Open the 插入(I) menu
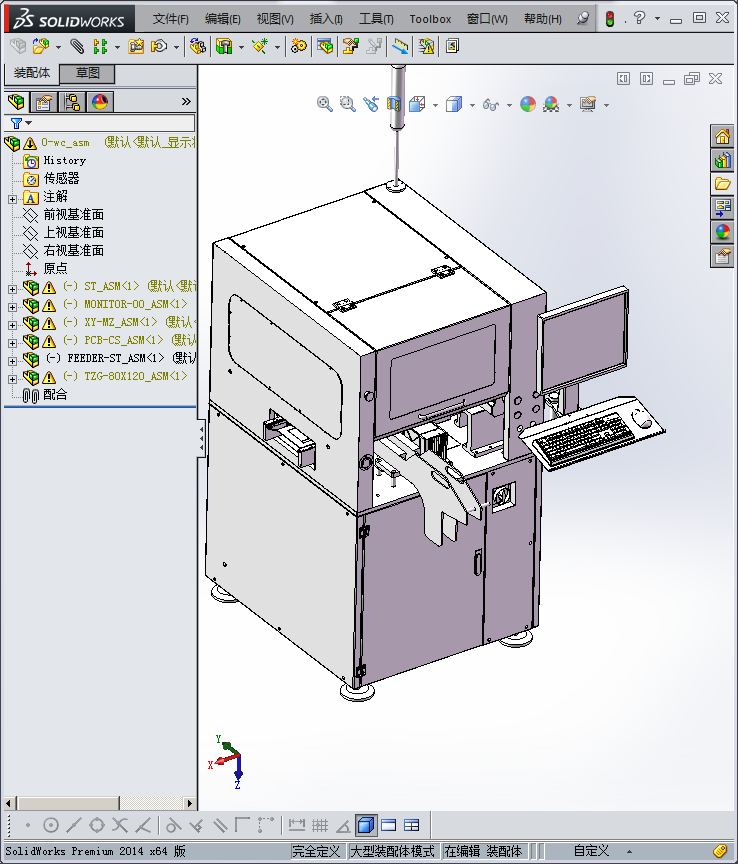This screenshot has height=864, width=738. point(326,19)
